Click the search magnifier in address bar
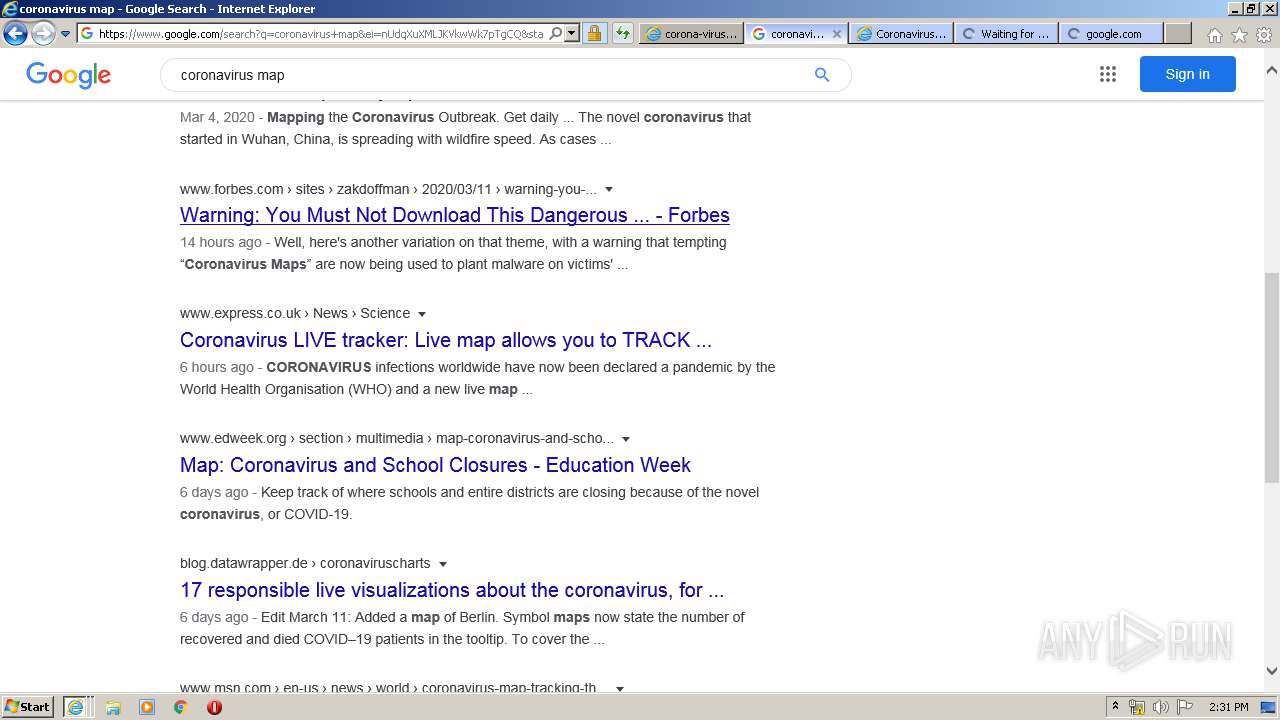The image size is (1280, 720). (556, 33)
